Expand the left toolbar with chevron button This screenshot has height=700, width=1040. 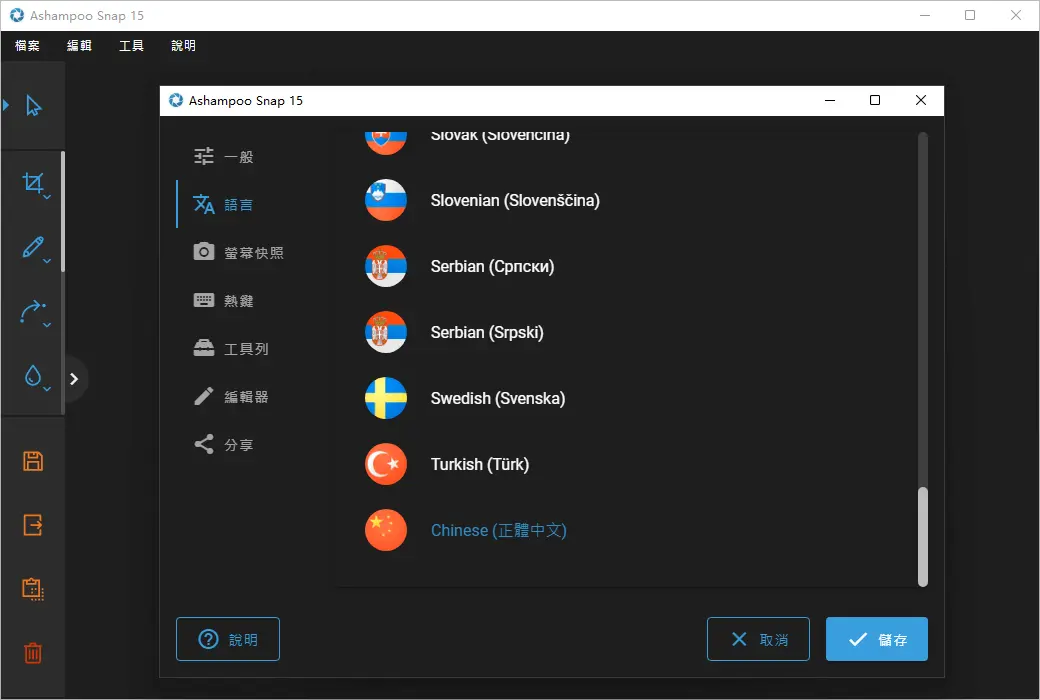pos(74,379)
